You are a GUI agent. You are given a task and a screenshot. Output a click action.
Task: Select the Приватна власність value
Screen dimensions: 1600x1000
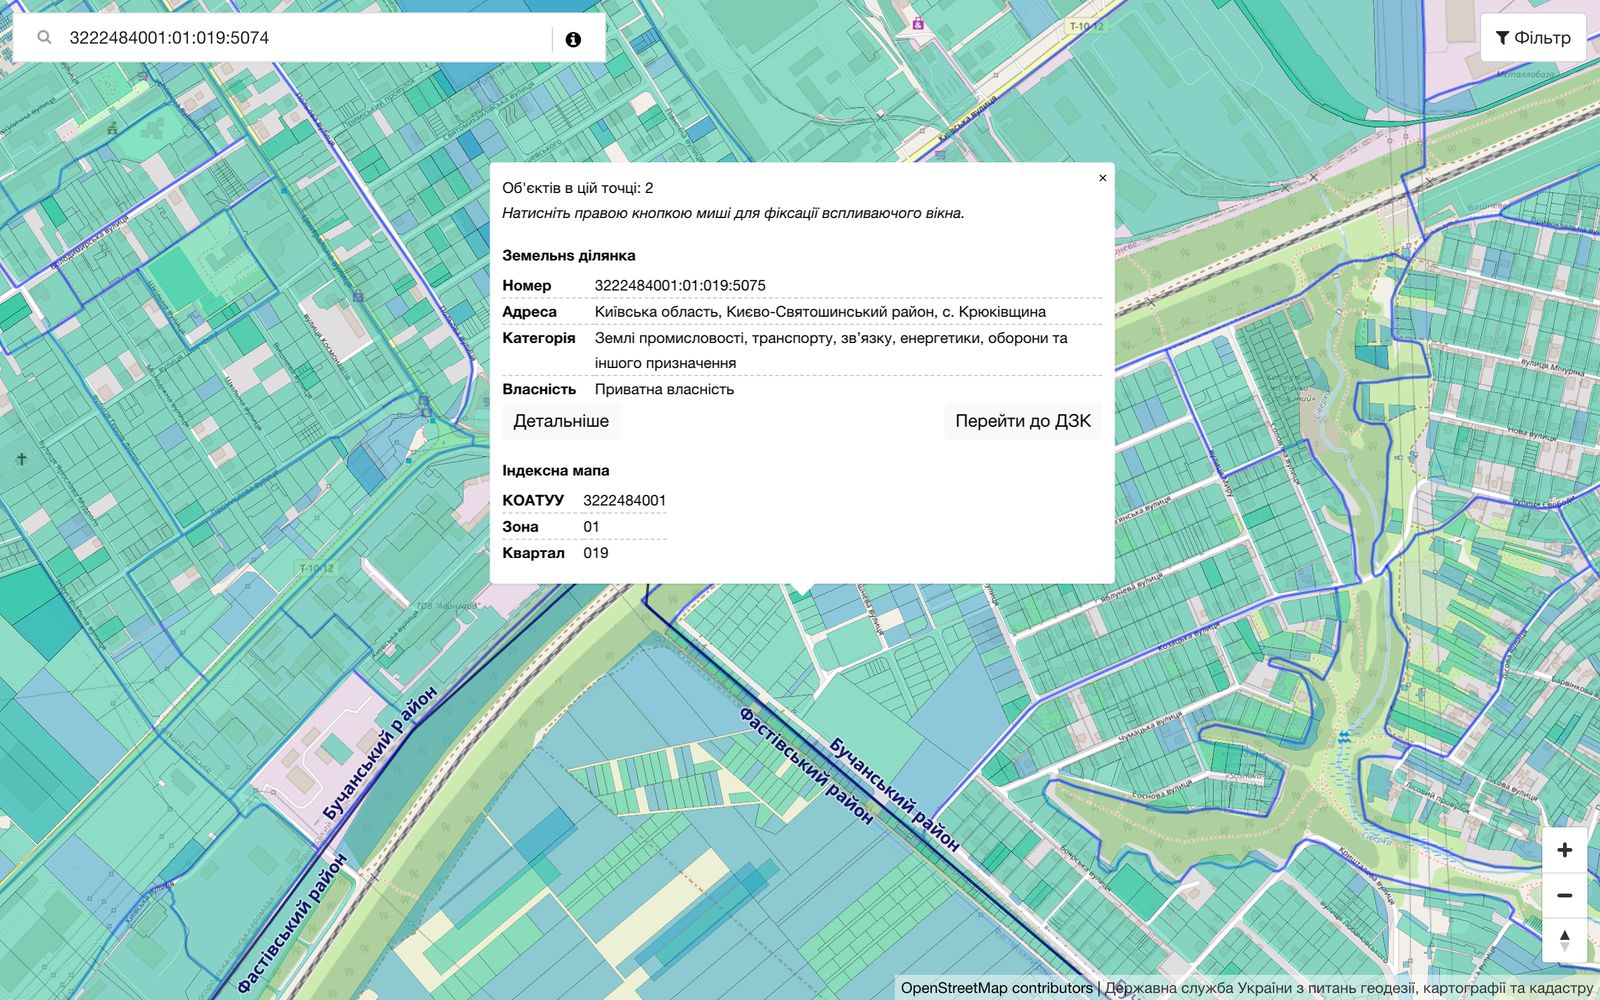[664, 389]
